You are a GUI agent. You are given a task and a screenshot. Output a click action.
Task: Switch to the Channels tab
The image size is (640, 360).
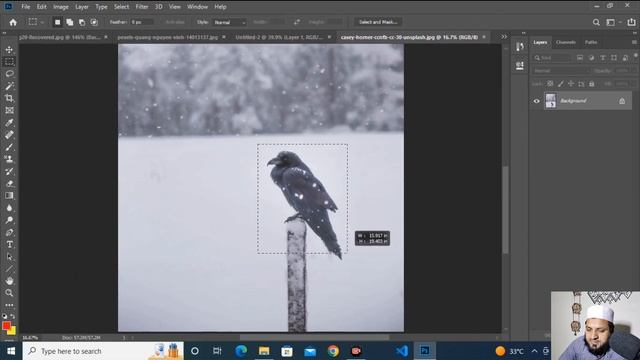[566, 42]
